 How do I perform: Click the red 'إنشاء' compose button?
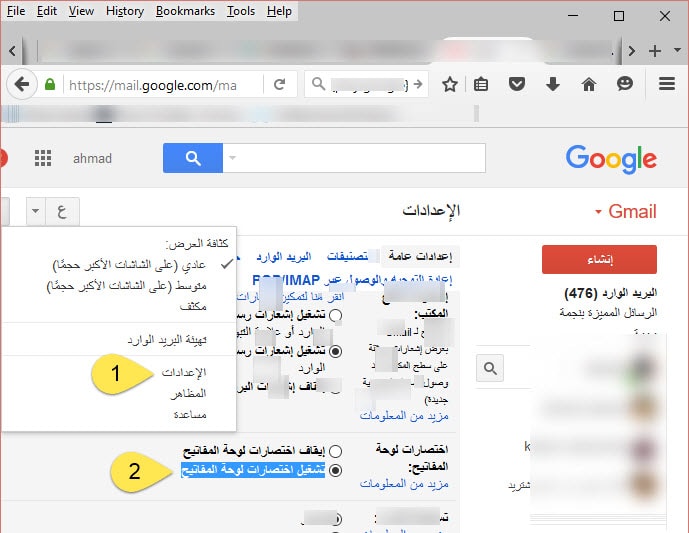(x=598, y=259)
